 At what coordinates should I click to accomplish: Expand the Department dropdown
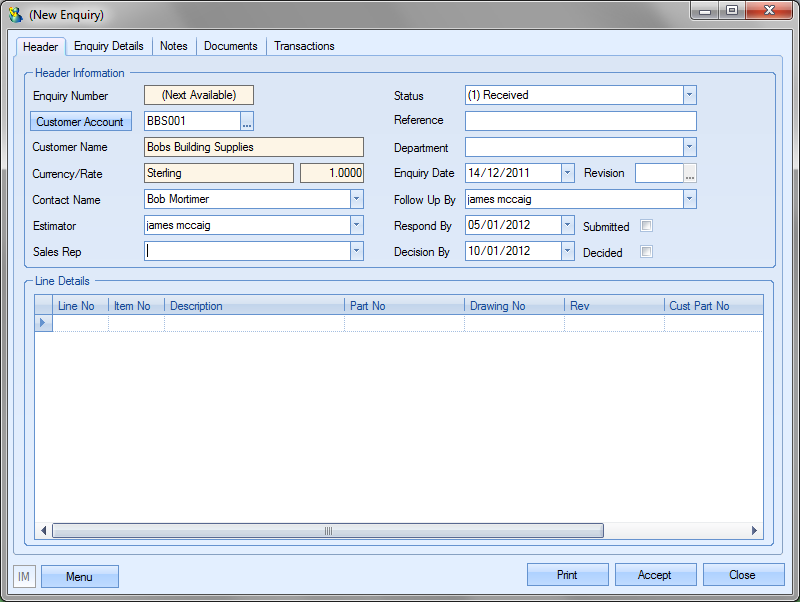click(689, 147)
